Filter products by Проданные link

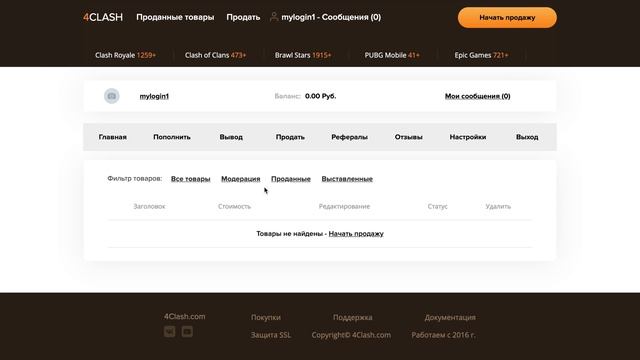pos(291,179)
